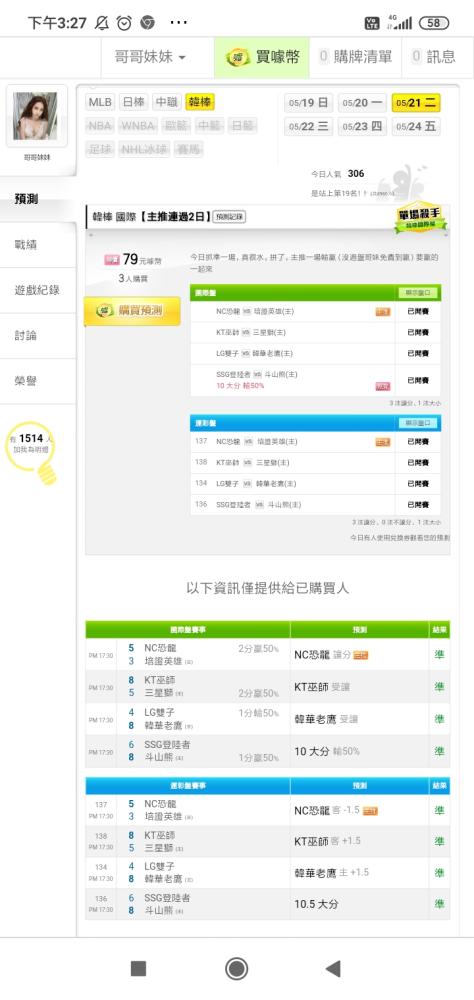
Task: Click the 預測紀錄 link button
Action: (x=229, y=217)
